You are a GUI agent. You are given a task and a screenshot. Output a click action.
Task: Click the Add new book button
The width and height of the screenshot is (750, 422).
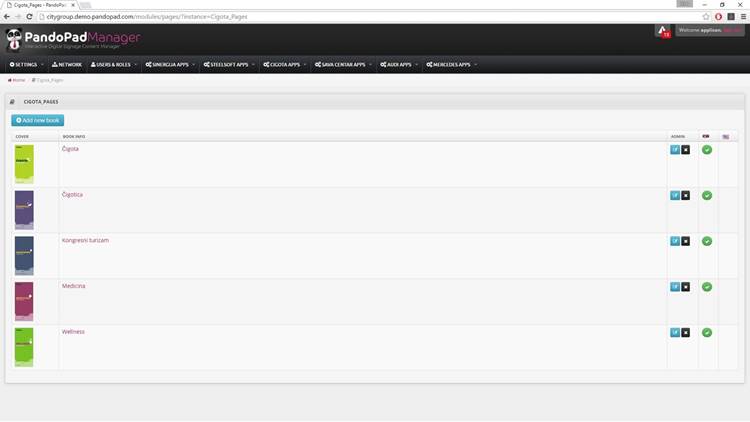pyautogui.click(x=38, y=120)
